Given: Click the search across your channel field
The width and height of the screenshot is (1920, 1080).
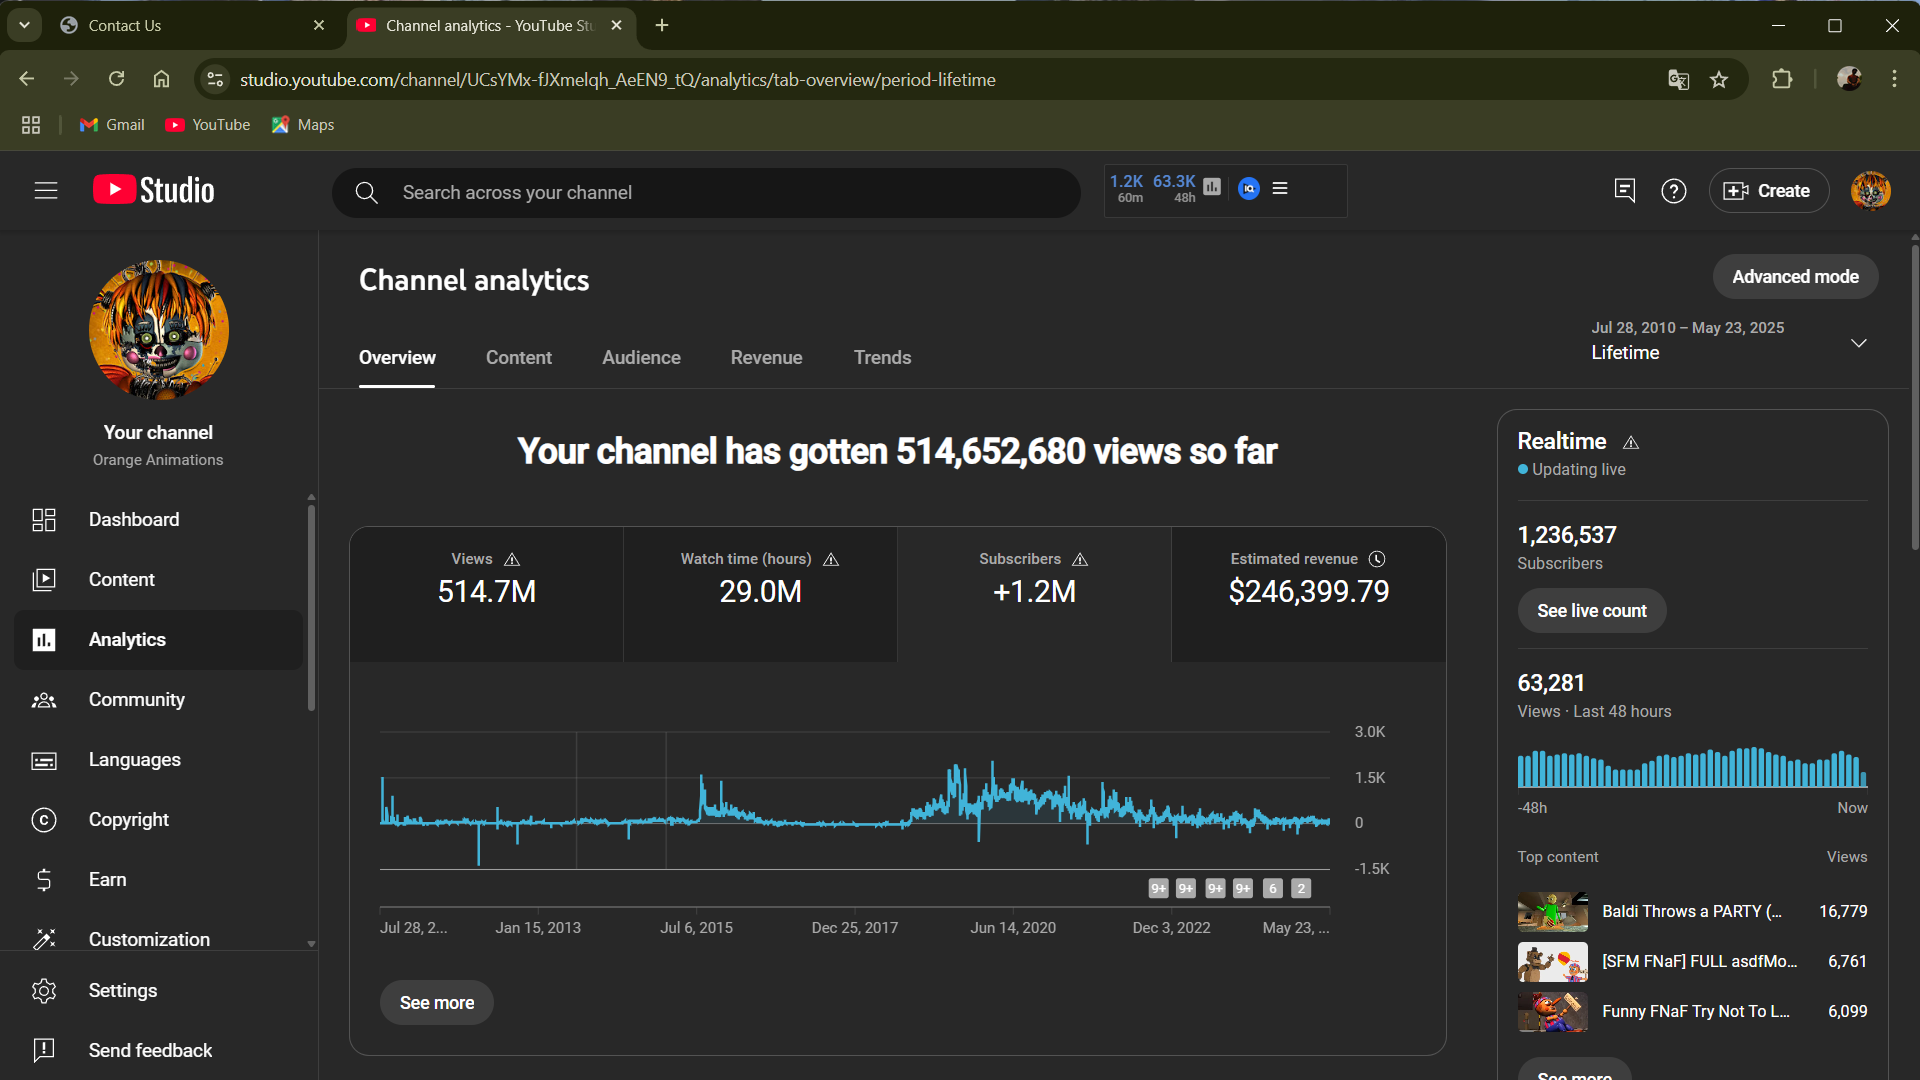Looking at the screenshot, I should pyautogui.click(x=706, y=193).
